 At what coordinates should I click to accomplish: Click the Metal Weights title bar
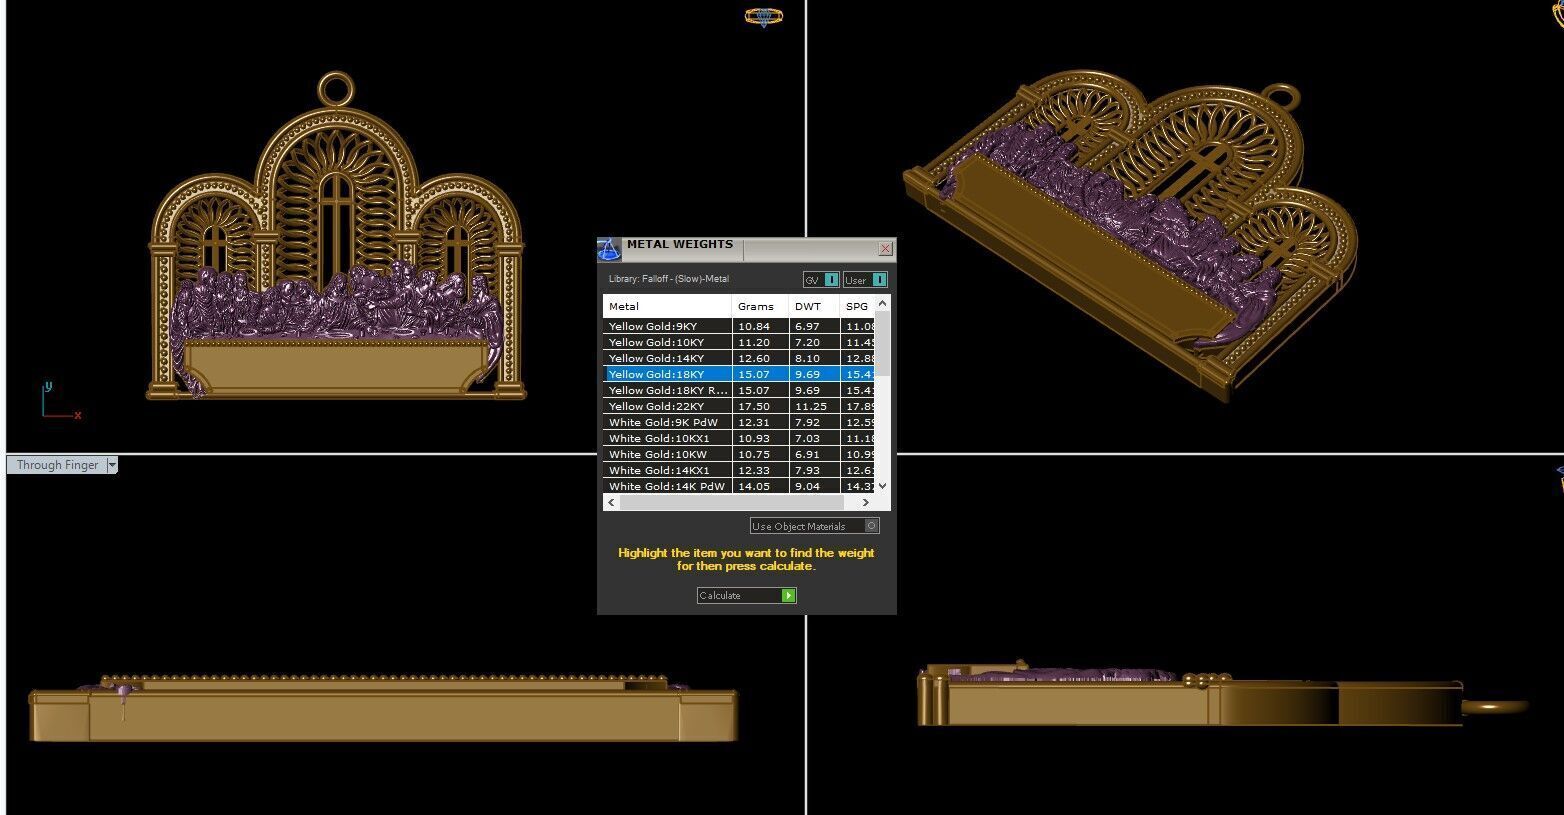click(747, 249)
